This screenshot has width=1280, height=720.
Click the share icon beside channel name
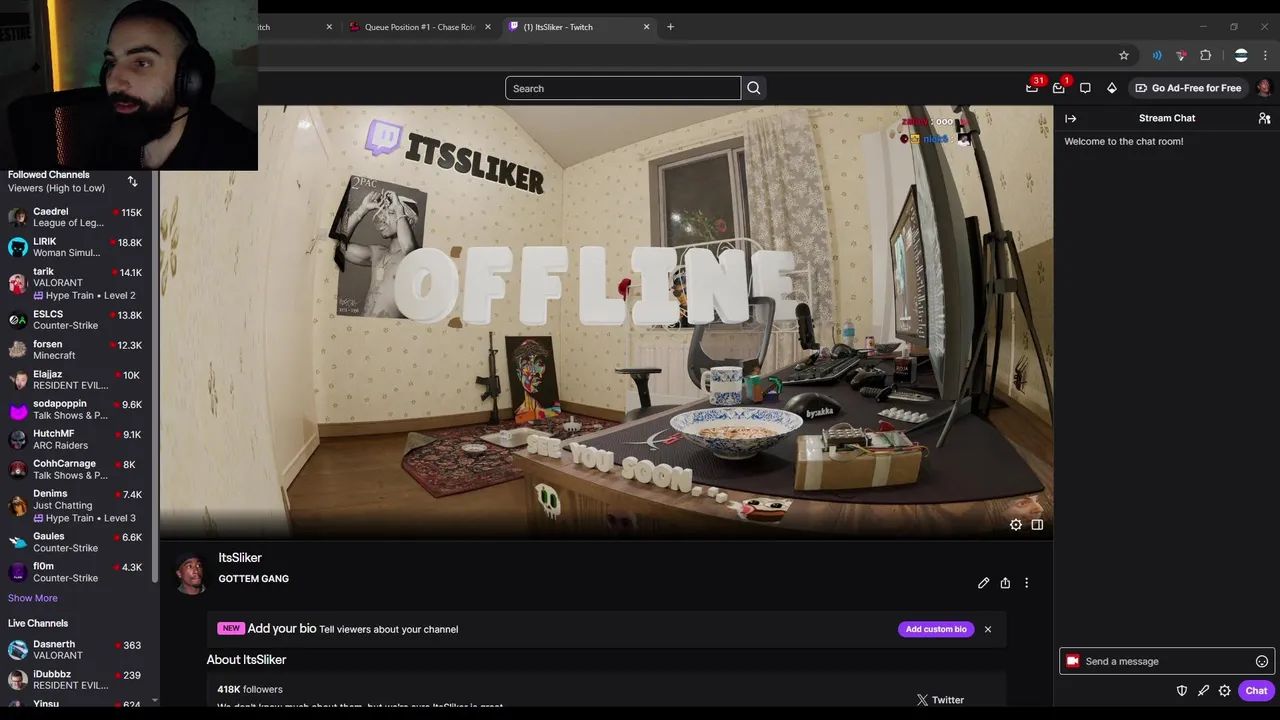point(1005,583)
